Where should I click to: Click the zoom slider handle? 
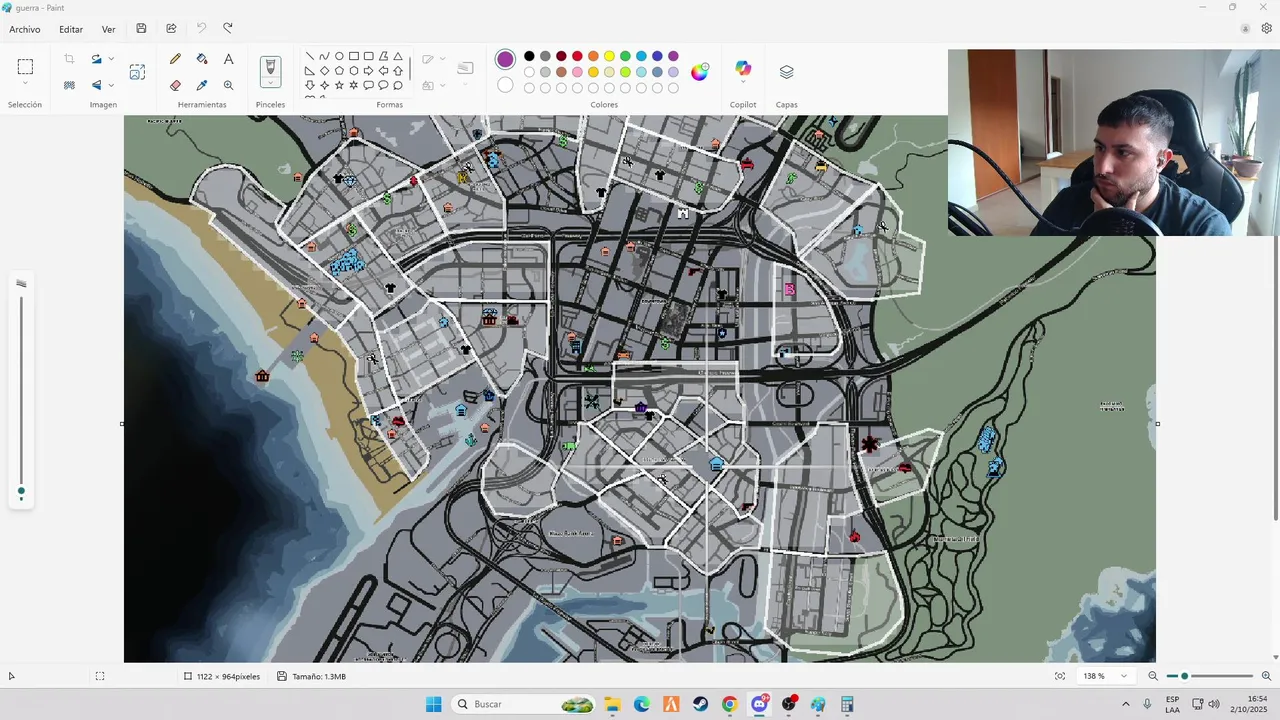(1185, 676)
